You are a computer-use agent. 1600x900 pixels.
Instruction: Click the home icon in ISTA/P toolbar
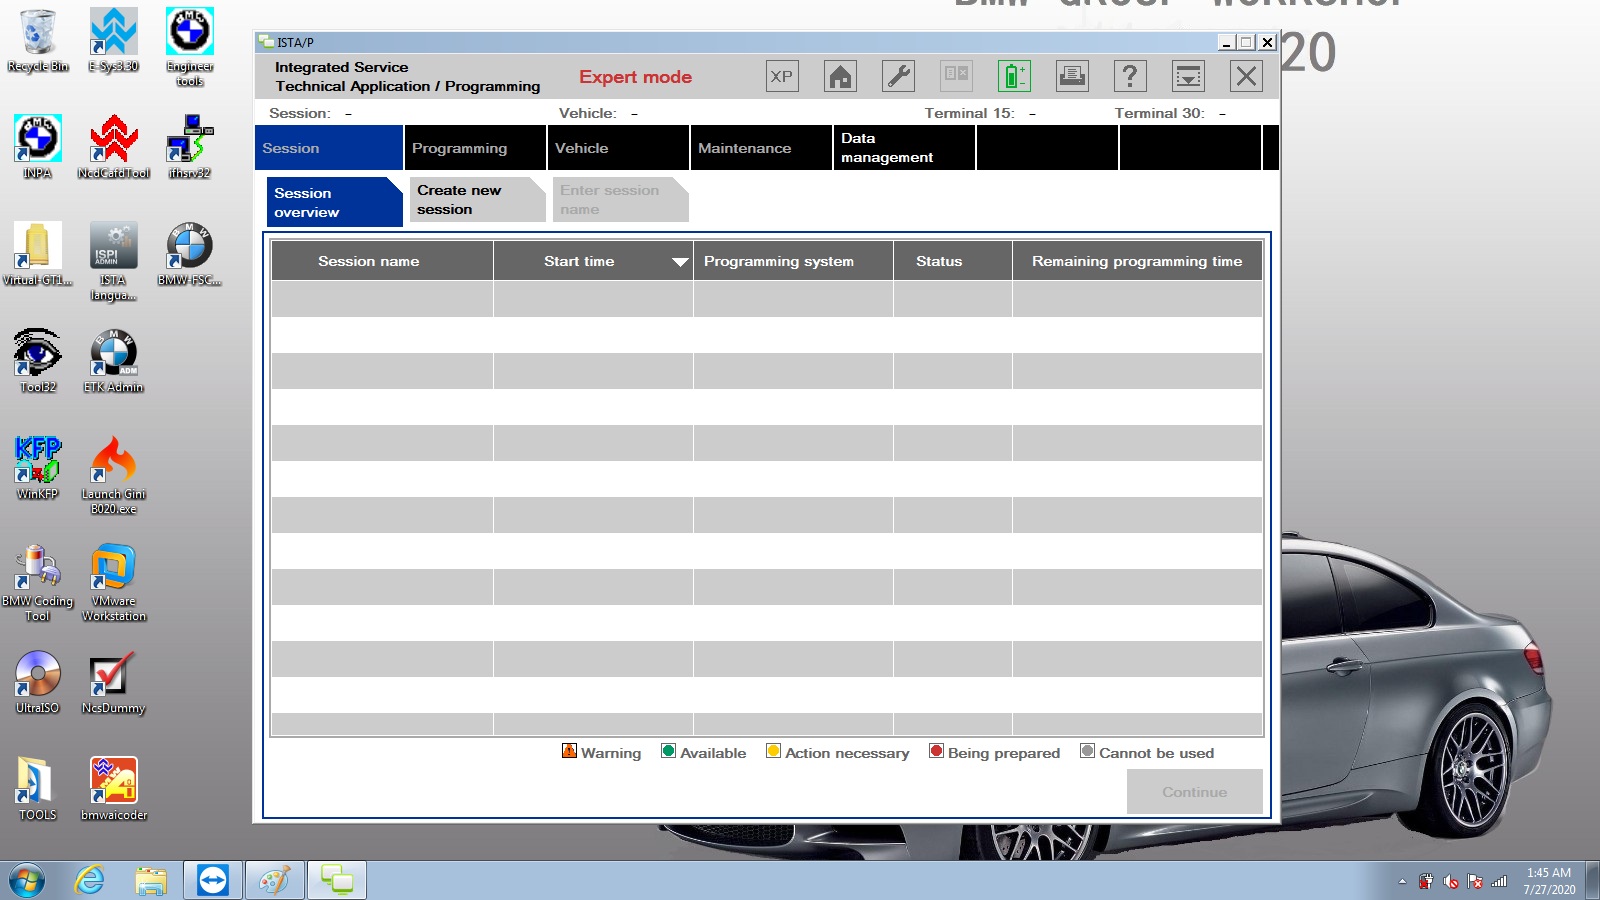click(x=840, y=75)
